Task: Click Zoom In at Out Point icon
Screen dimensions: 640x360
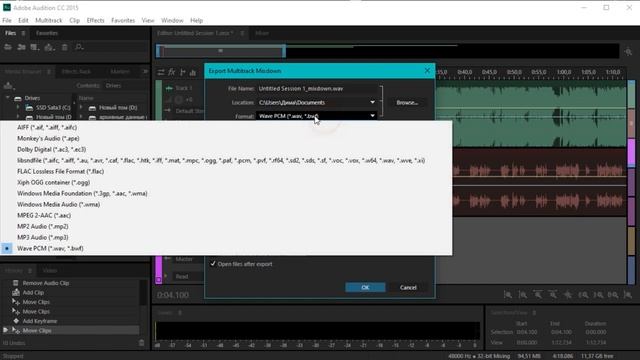Action: [598, 295]
